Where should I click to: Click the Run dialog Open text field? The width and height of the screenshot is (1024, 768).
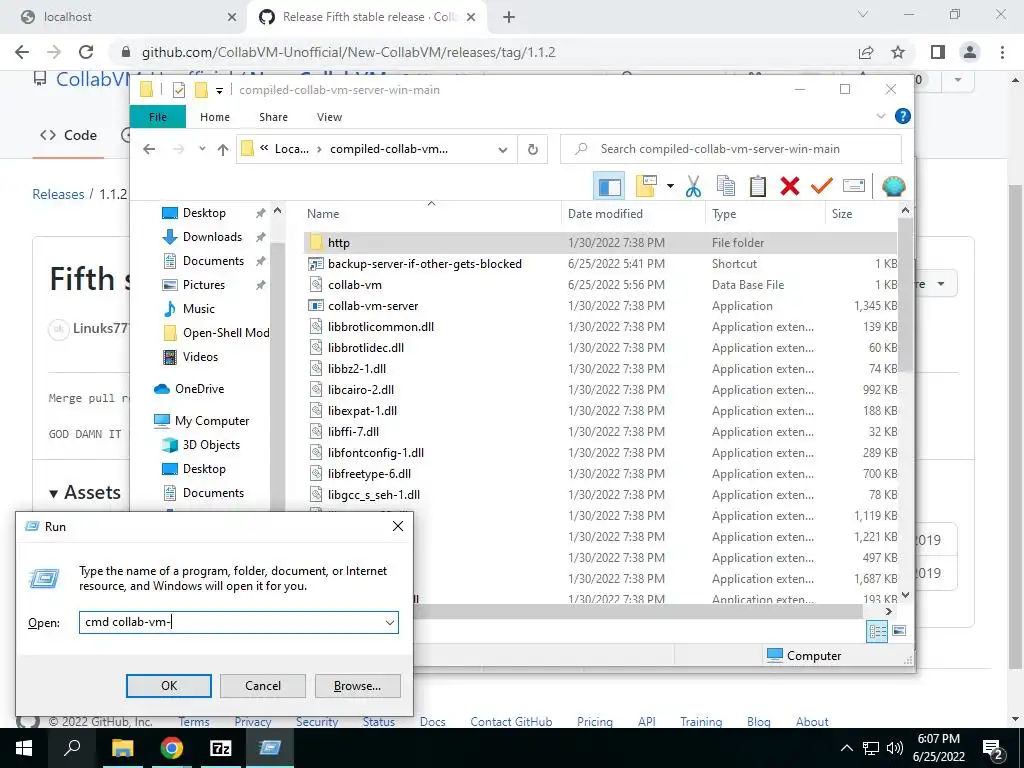click(239, 622)
